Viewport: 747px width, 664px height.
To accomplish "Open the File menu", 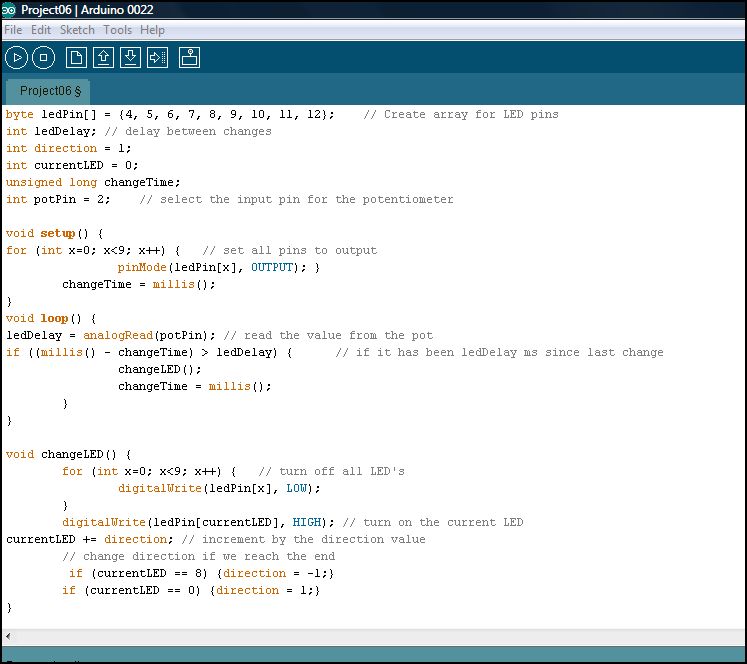I will (x=13, y=30).
